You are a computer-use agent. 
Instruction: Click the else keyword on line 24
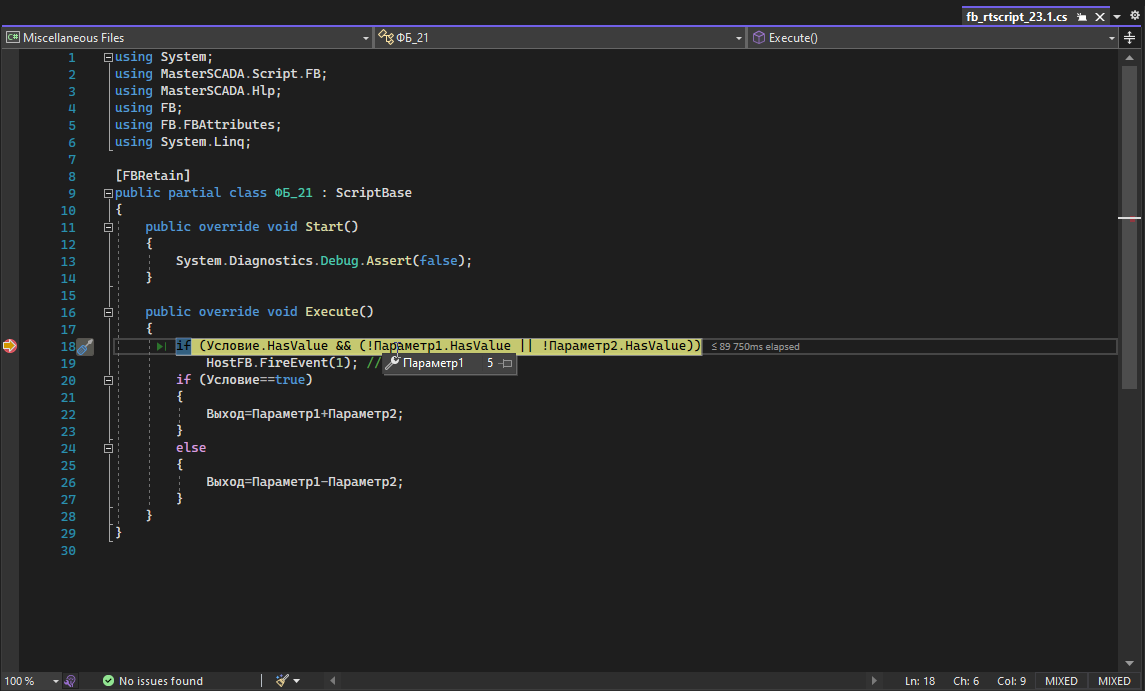191,448
